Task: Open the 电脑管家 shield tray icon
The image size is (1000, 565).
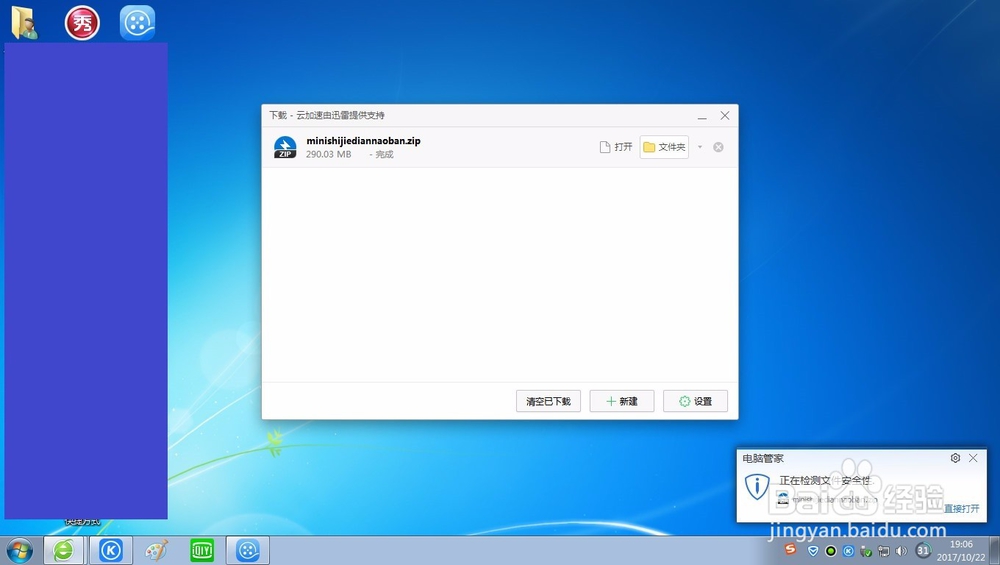Action: pyautogui.click(x=812, y=551)
